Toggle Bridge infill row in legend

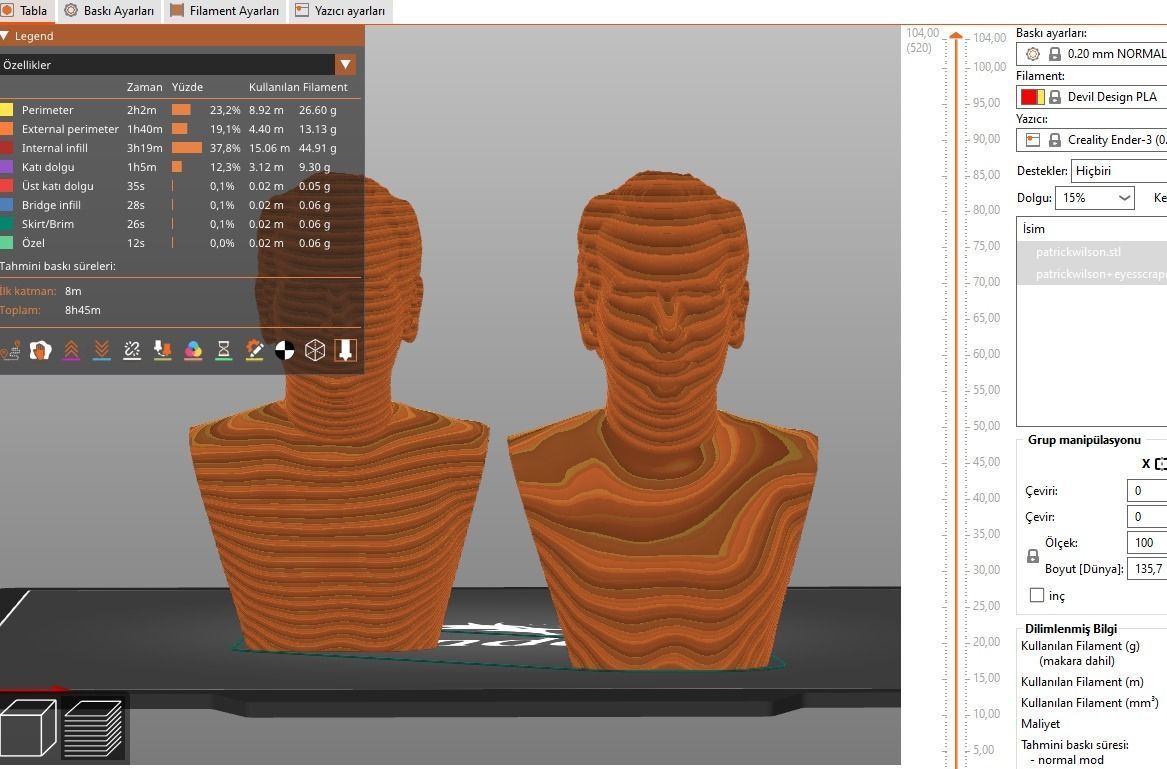(x=180, y=205)
